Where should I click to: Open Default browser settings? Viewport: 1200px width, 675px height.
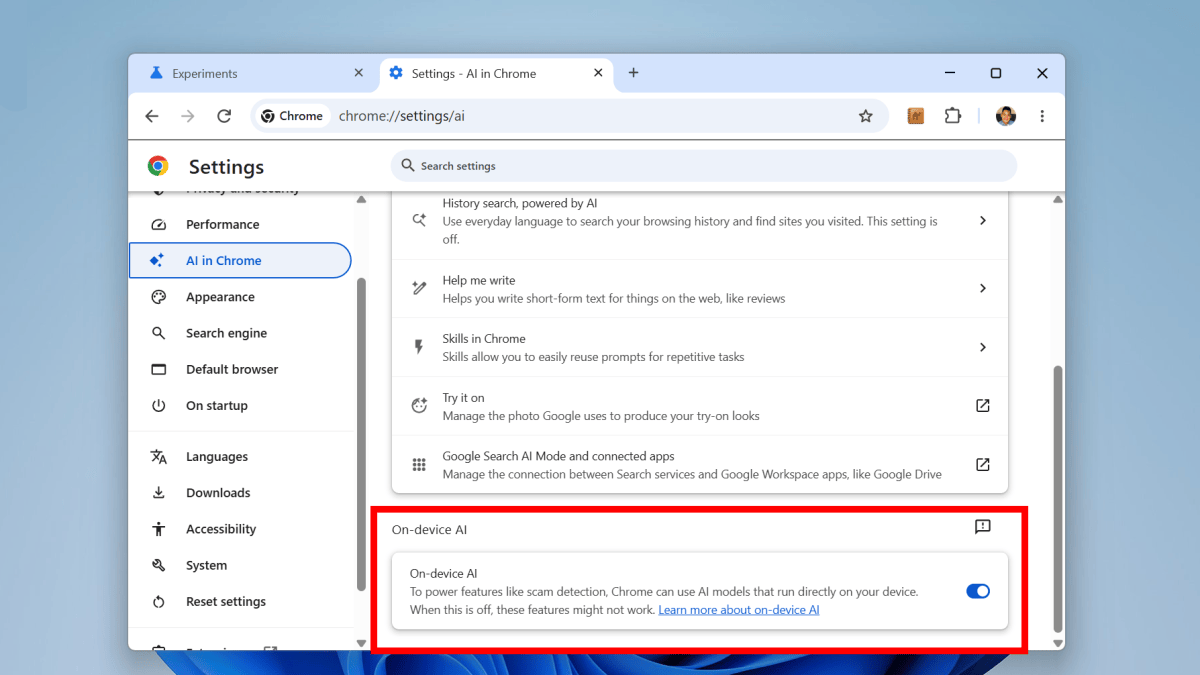pyautogui.click(x=240, y=369)
